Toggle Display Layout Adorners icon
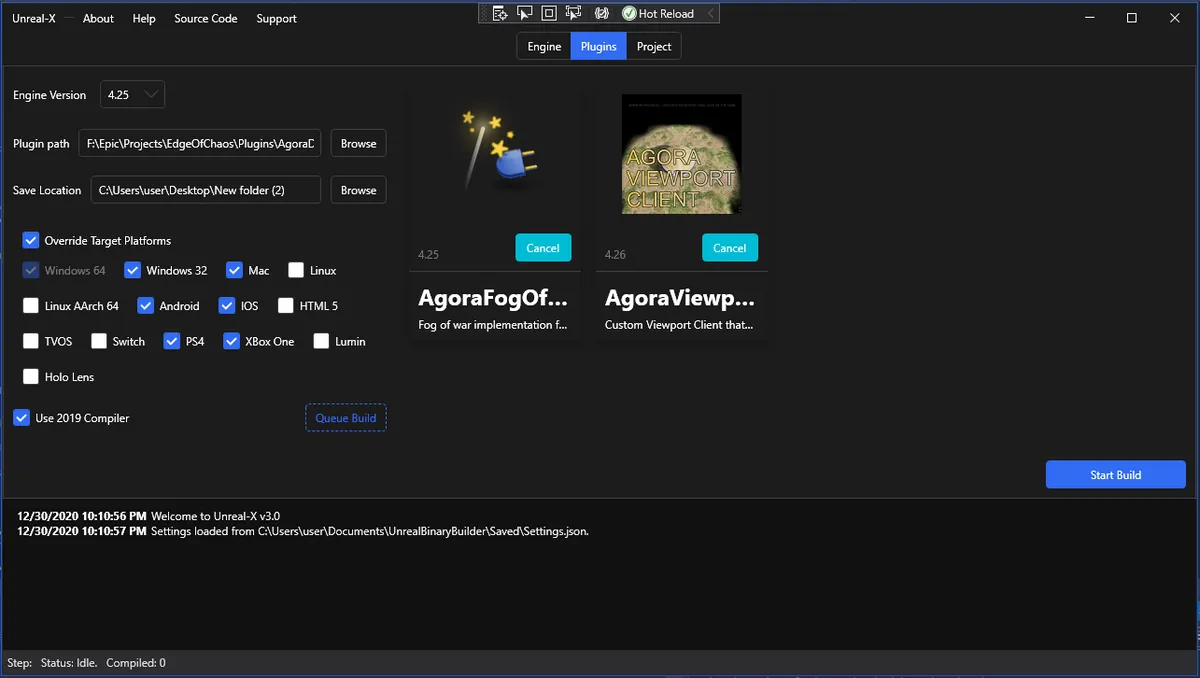The width and height of the screenshot is (1200, 678). [549, 14]
